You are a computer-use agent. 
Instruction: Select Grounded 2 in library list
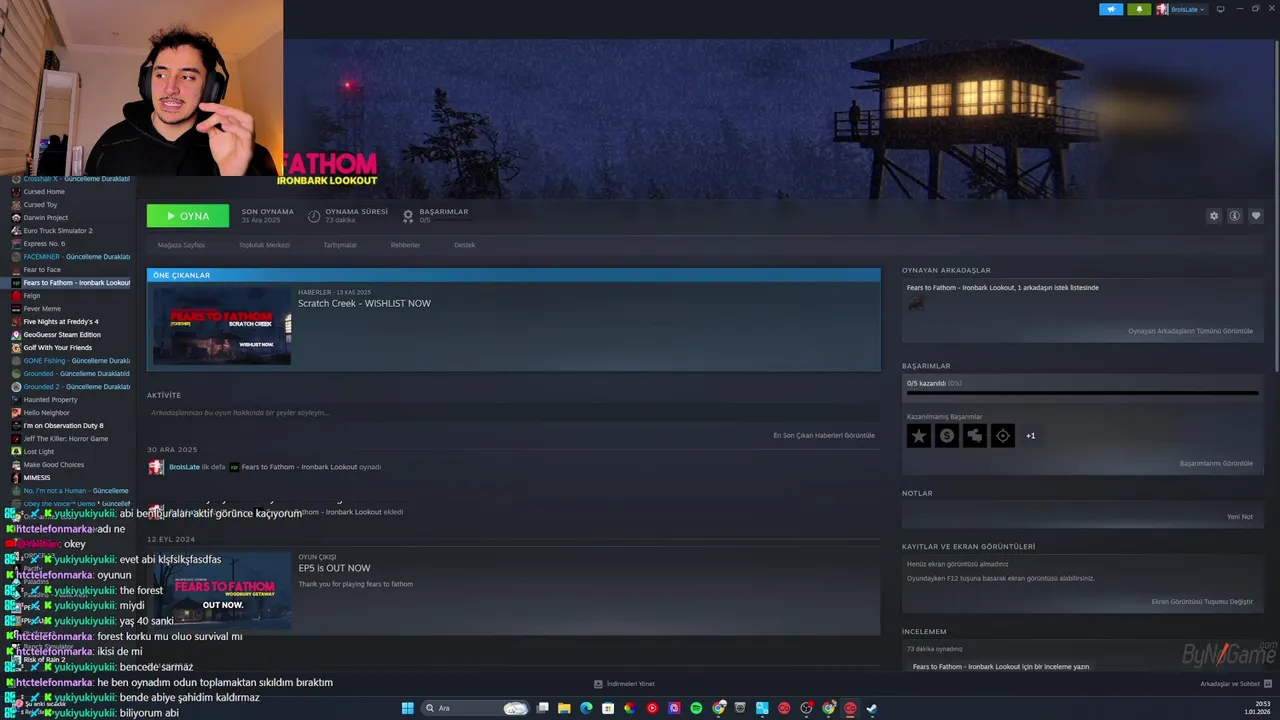(x=70, y=387)
